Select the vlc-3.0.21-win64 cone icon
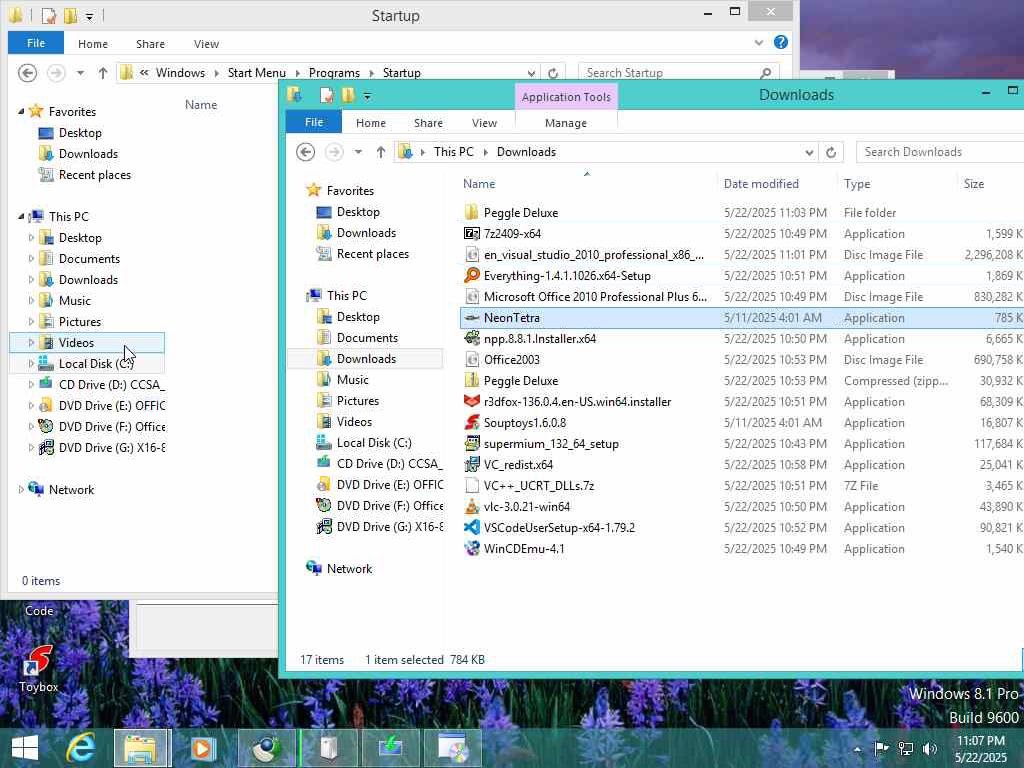The height and width of the screenshot is (768, 1024). point(472,506)
